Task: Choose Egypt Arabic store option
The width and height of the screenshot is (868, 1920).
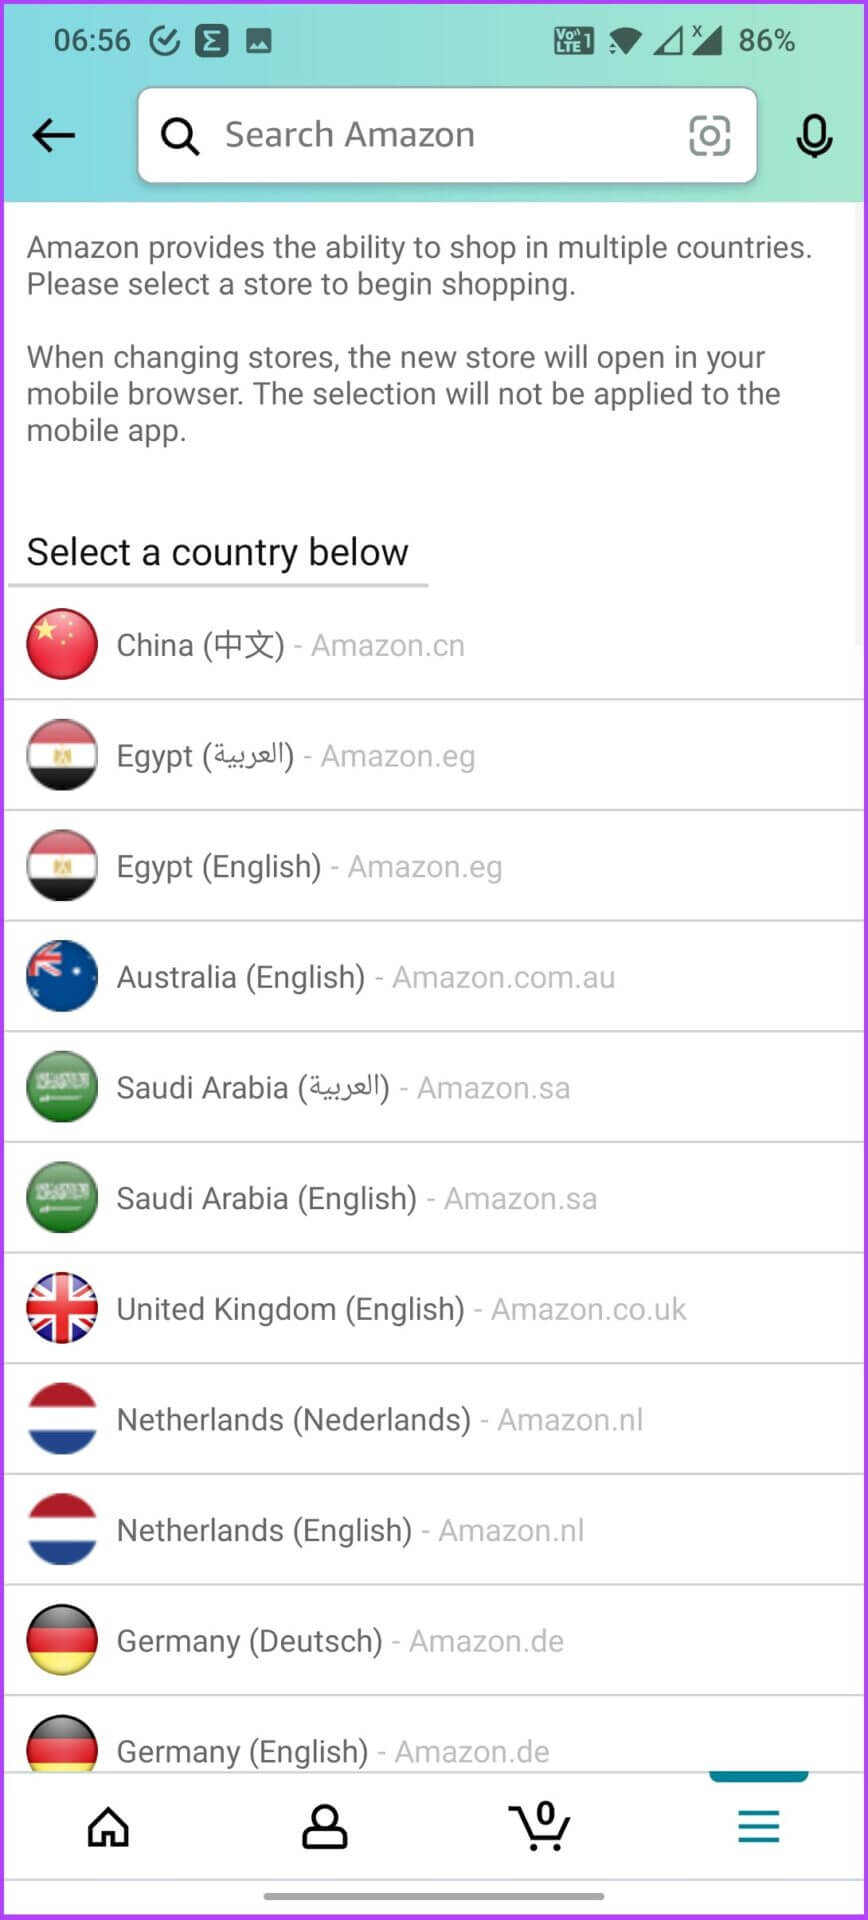Action: 295,756
